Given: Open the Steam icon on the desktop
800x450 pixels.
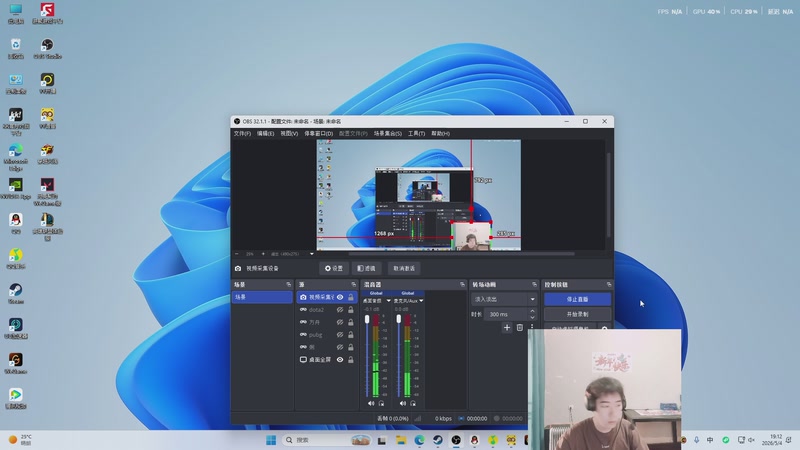Looking at the screenshot, I should pos(15,294).
